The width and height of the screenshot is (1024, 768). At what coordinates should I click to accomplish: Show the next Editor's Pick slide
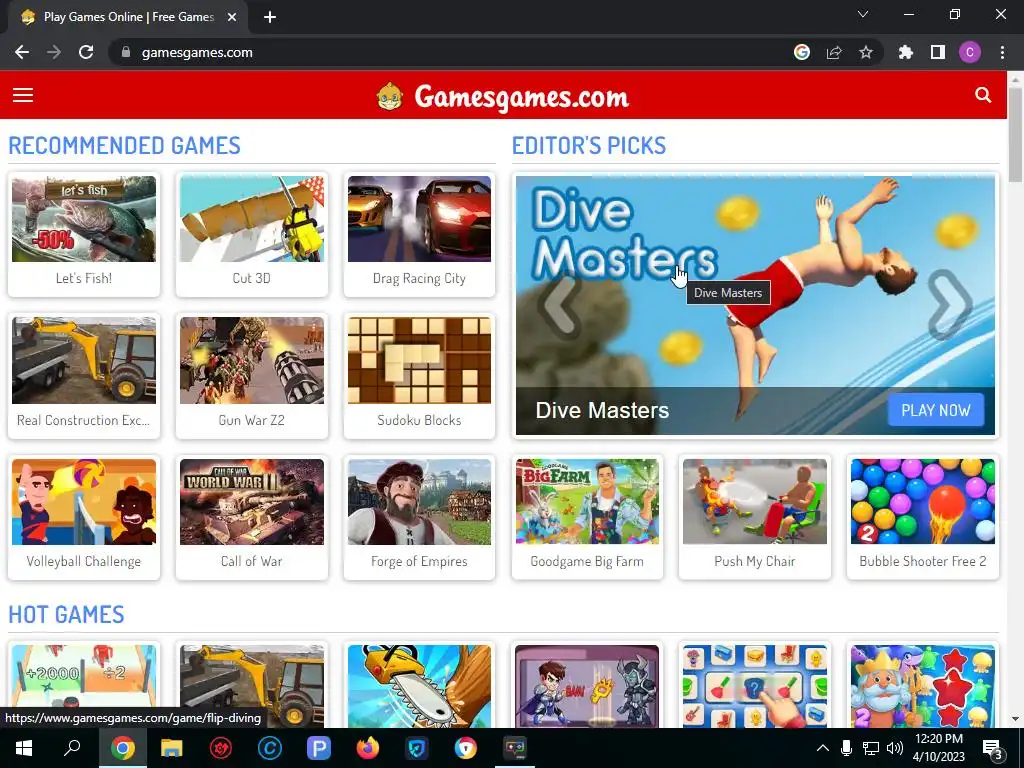pos(950,306)
